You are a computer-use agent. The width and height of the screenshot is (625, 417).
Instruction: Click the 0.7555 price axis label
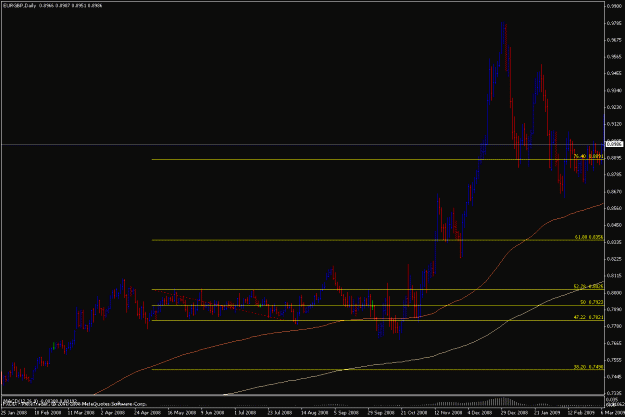pos(614,360)
